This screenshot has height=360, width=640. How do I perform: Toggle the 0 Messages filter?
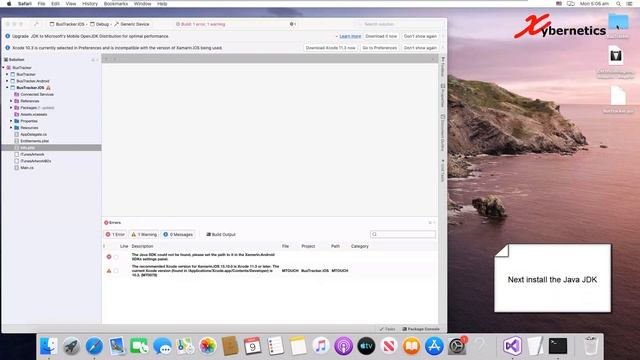tap(178, 234)
